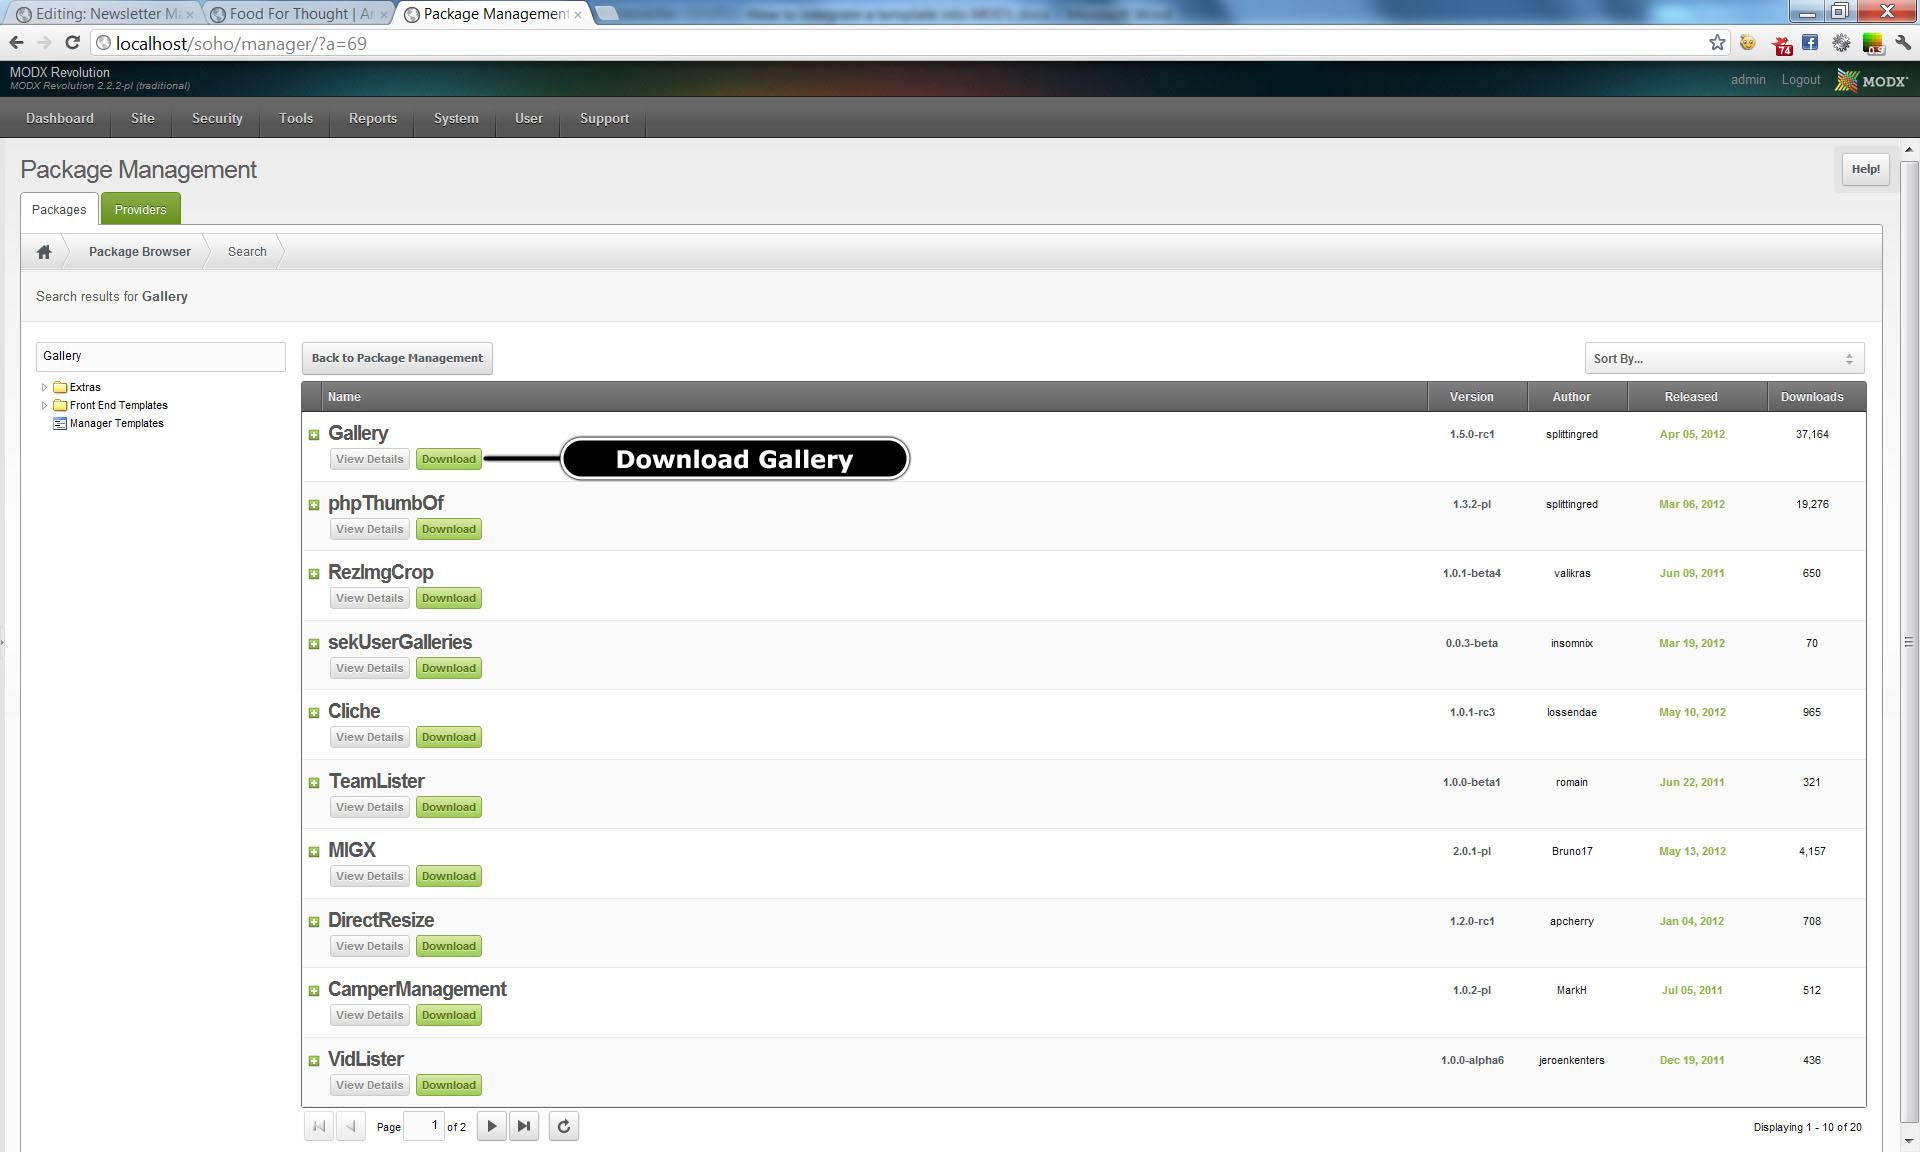The width and height of the screenshot is (1920, 1152).
Task: Open the Tools menu
Action: pos(296,118)
